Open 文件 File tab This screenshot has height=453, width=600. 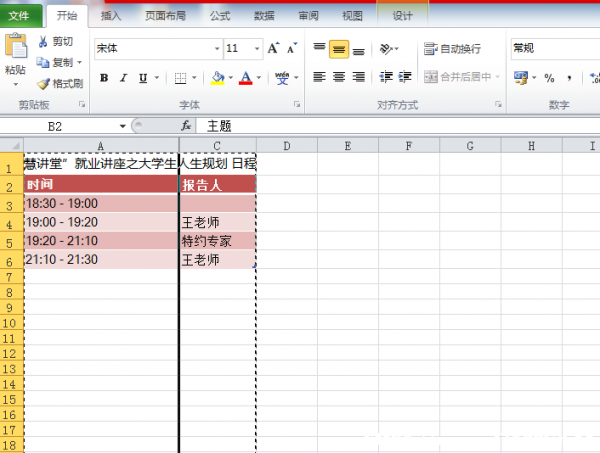[x=20, y=16]
